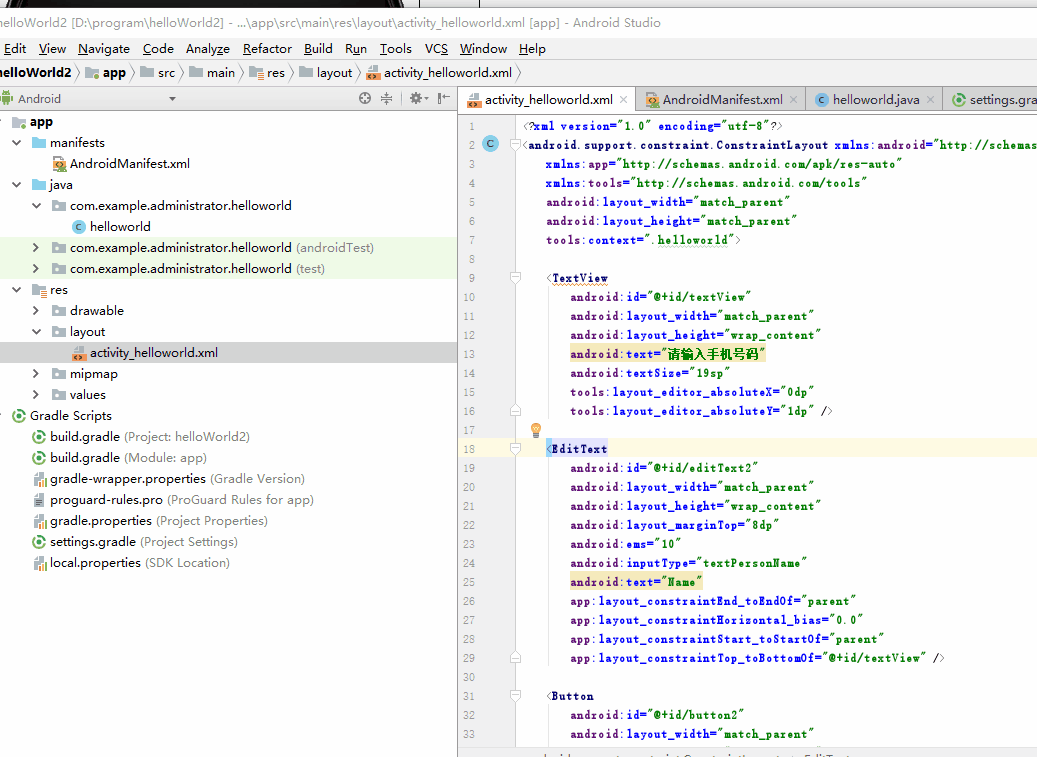1037x757 pixels.
Task: Close the helloworld.java tab
Action: (x=930, y=100)
